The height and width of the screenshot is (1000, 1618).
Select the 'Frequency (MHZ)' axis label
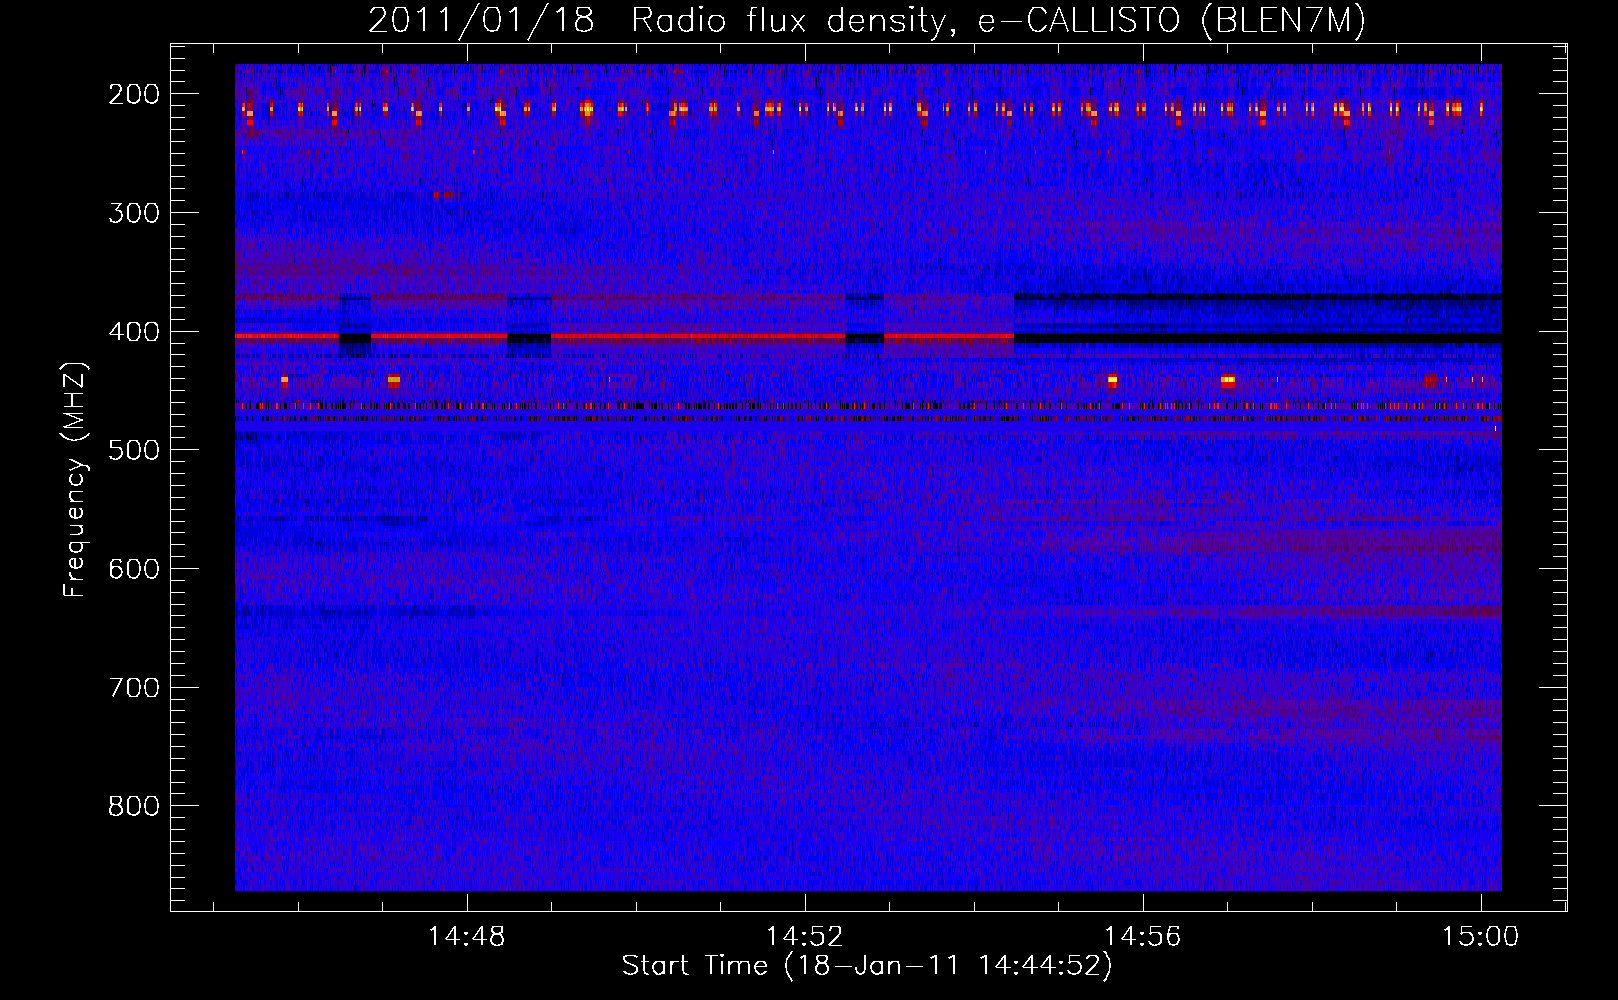pyautogui.click(x=76, y=479)
